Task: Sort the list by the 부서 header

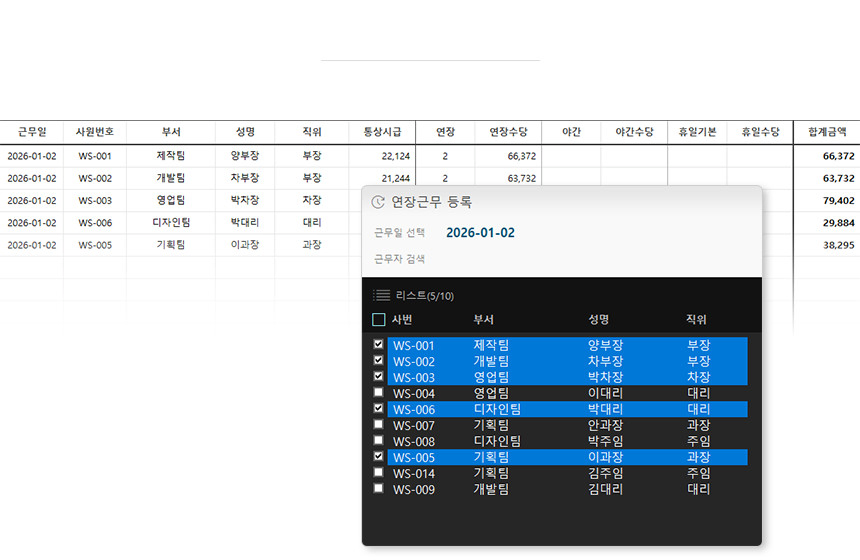Action: 484,320
